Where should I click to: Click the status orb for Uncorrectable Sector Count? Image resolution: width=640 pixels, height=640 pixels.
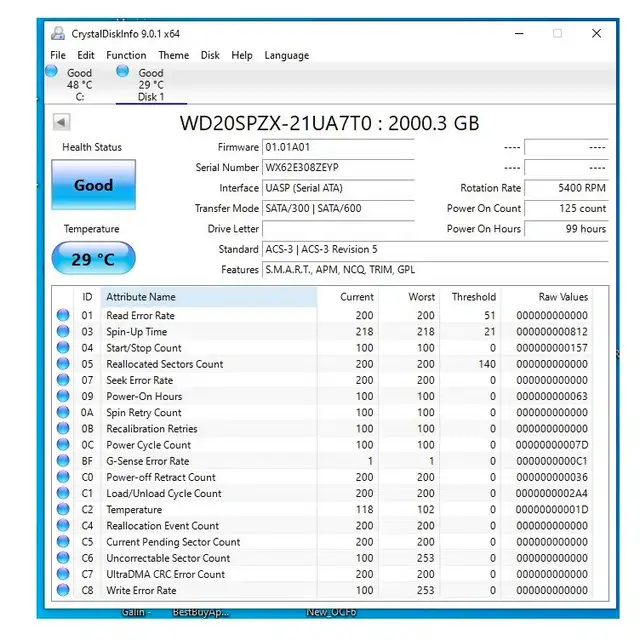click(63, 558)
